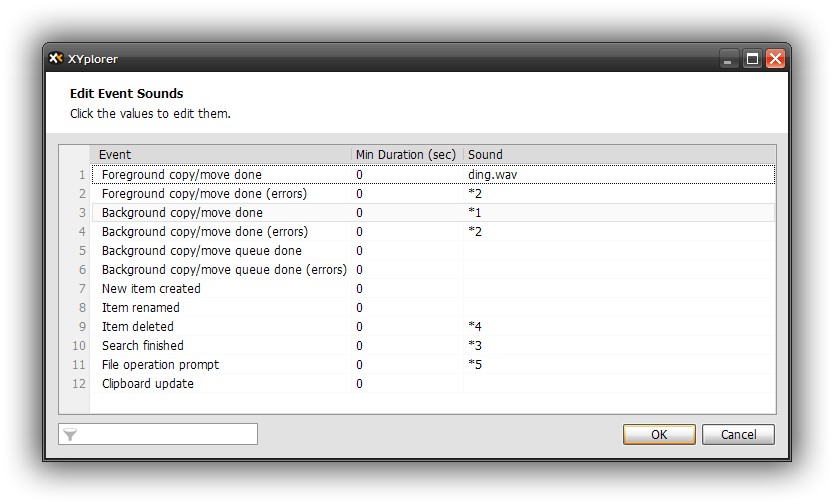Click the Min Duration (sec) column header

pos(406,155)
